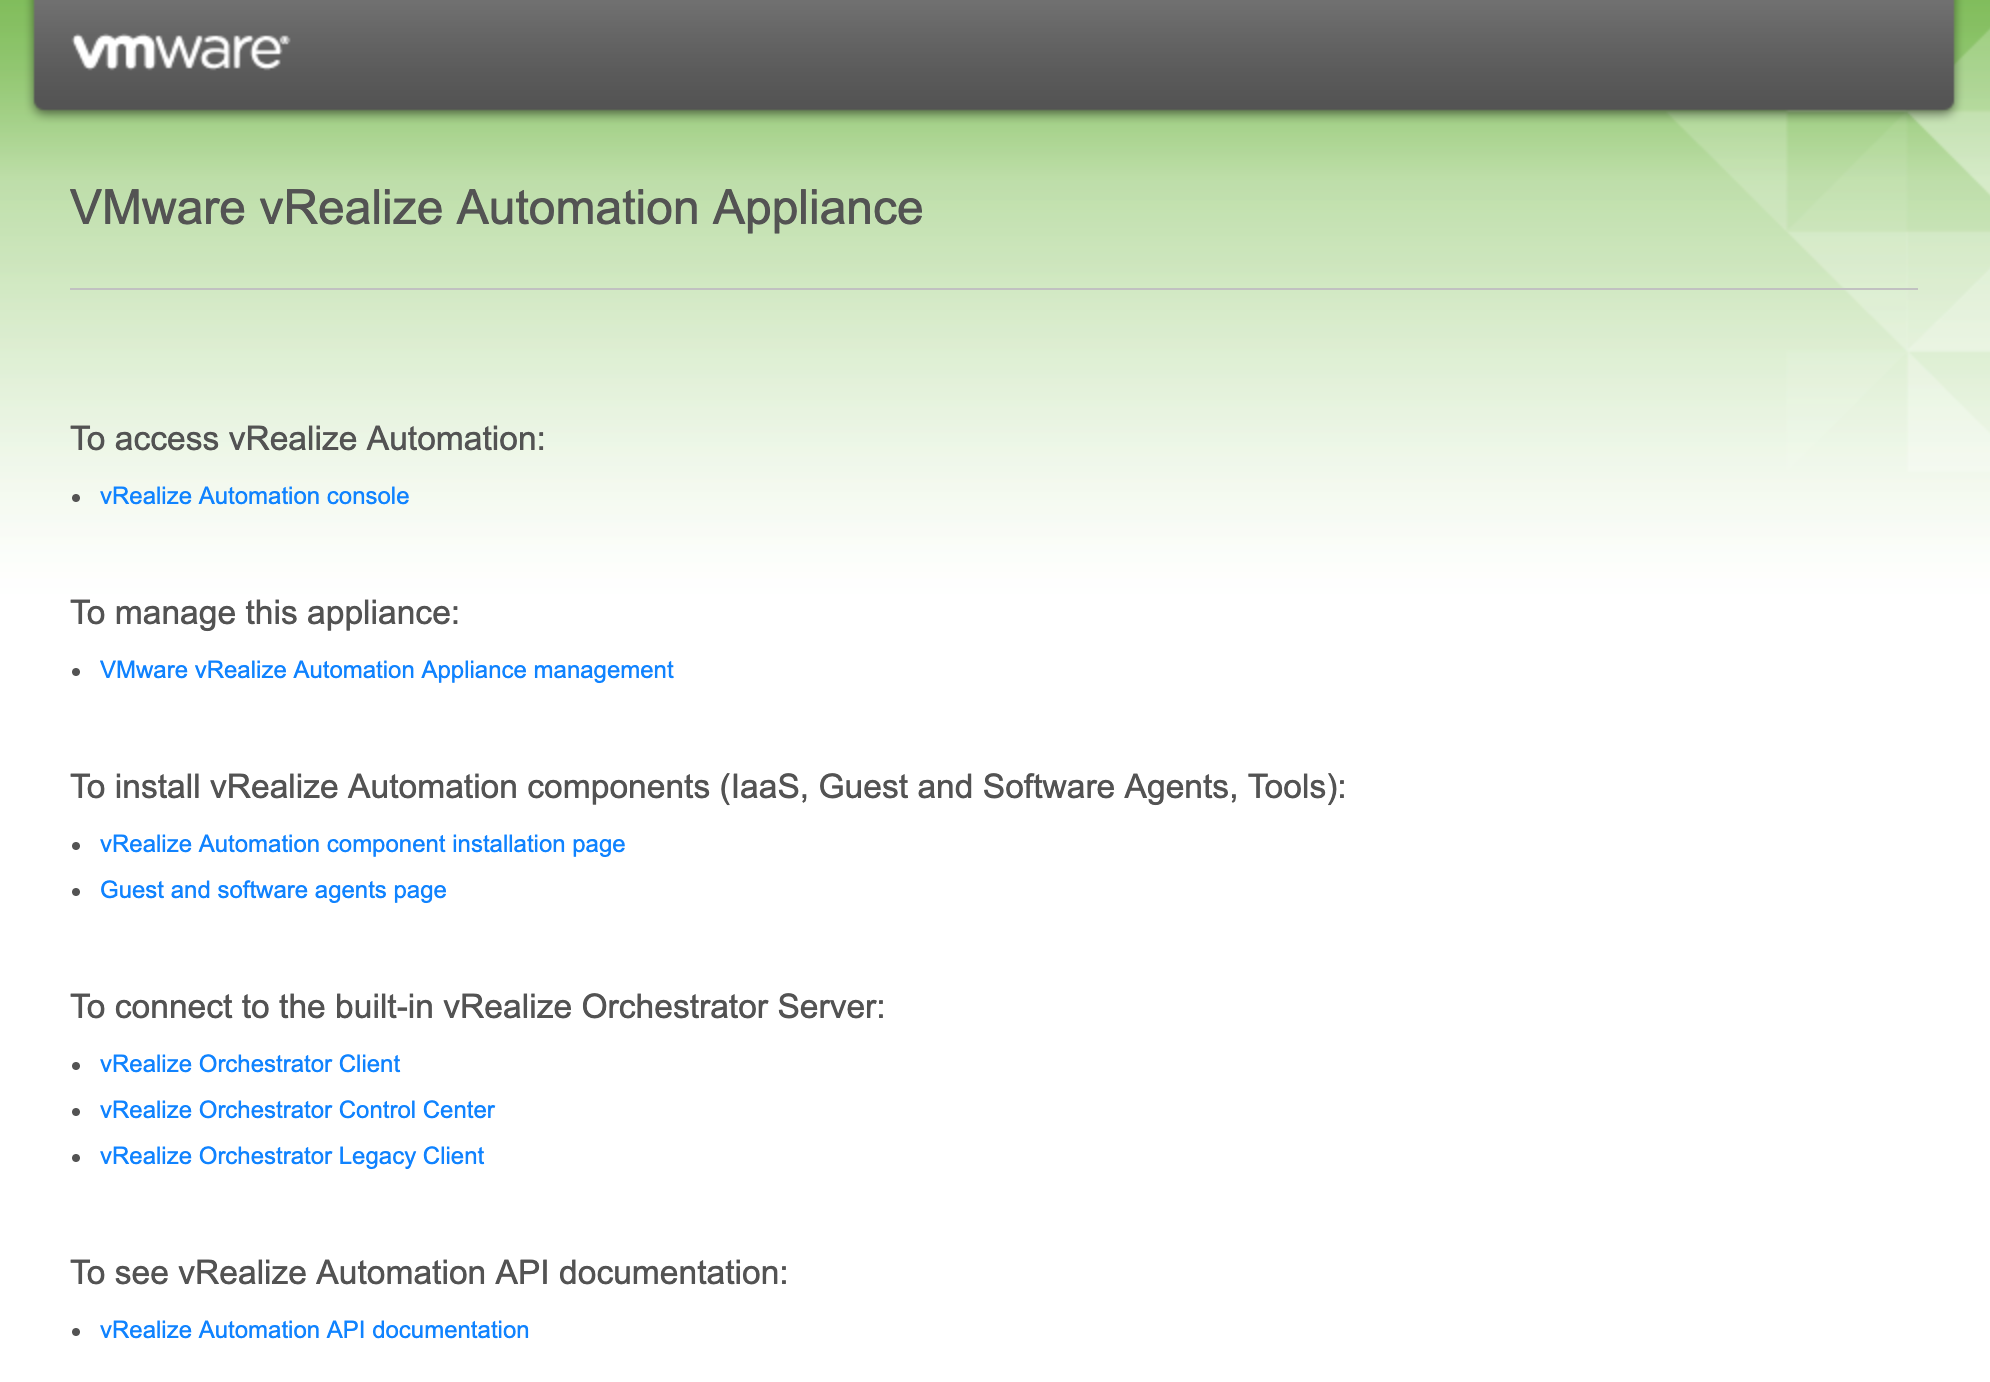Open vRealize Orchestrator Legacy Client link
Image resolution: width=1990 pixels, height=1382 pixels.
pyautogui.click(x=292, y=1156)
